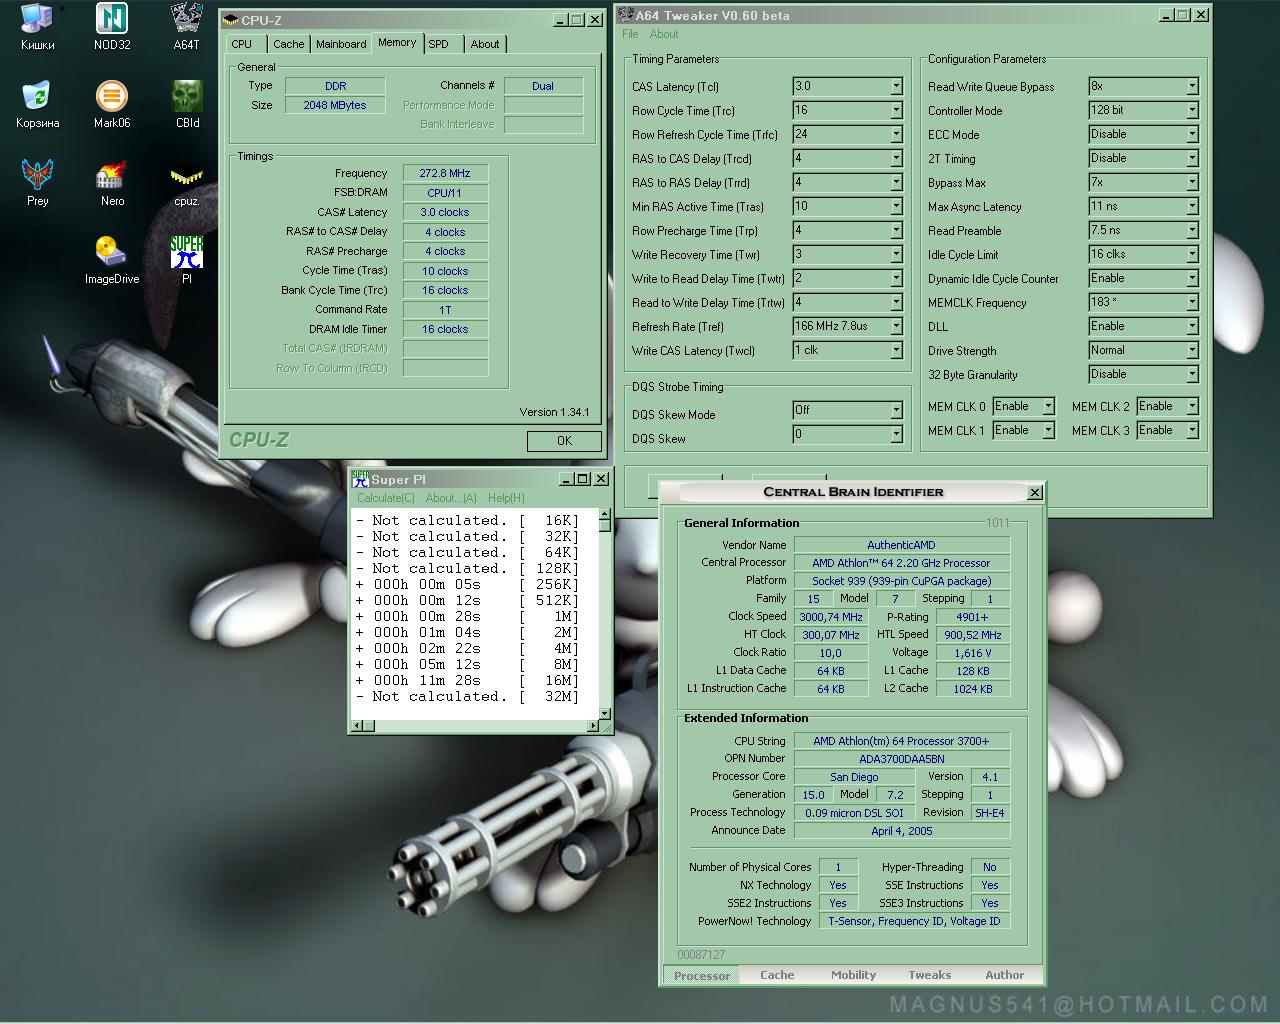
Task: Open the Author tab in Central Brain Identifier
Action: point(1004,975)
